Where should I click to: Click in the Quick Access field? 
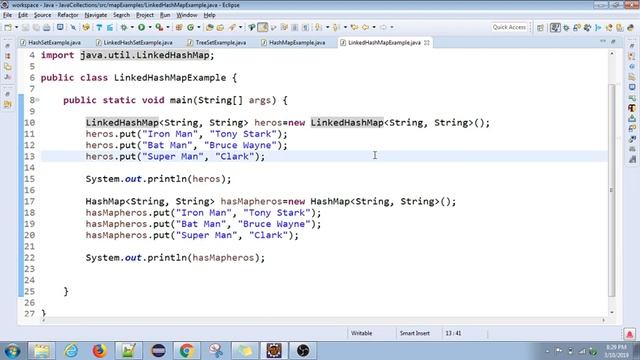pos(509,27)
